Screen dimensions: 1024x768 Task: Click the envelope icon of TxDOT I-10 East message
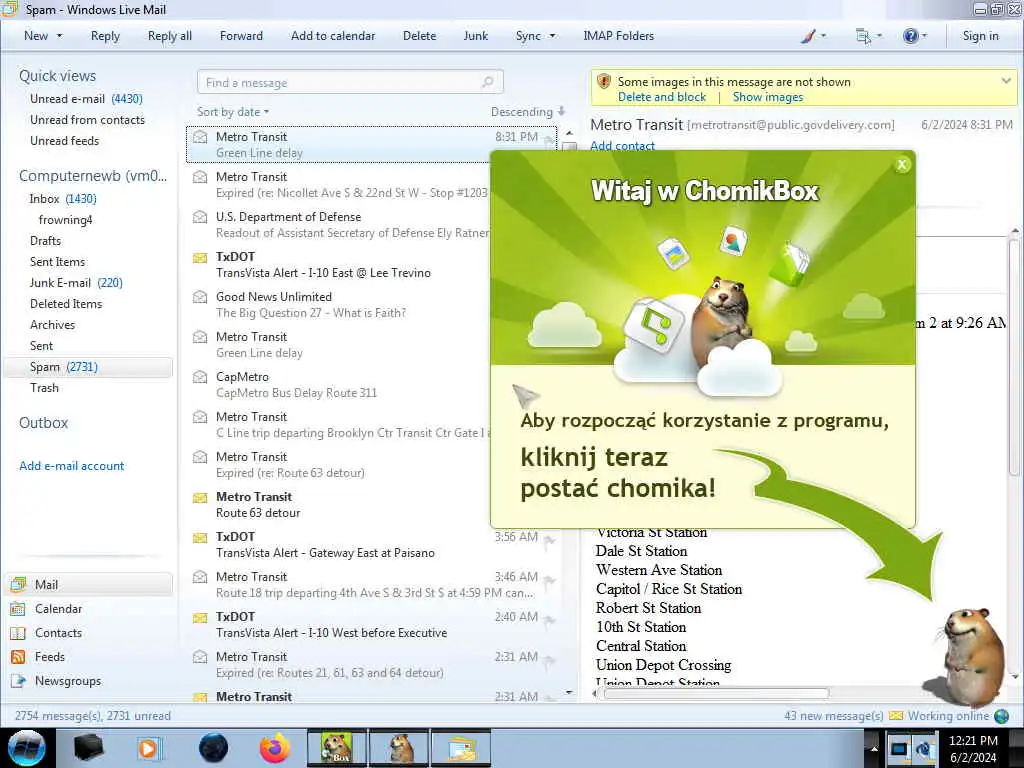tap(200, 257)
